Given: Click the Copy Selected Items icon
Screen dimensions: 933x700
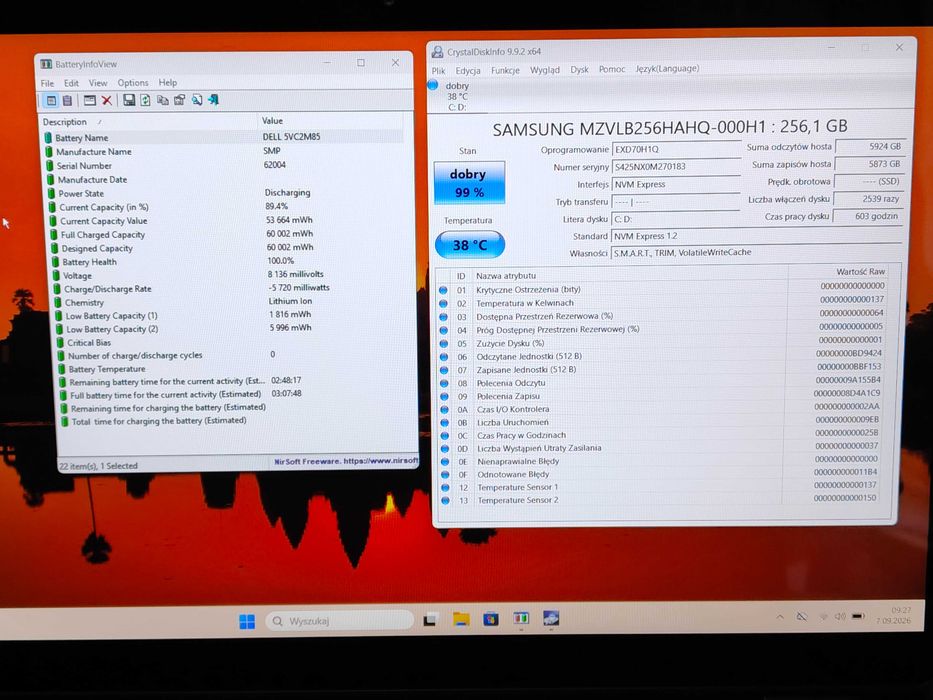Looking at the screenshot, I should (x=162, y=100).
